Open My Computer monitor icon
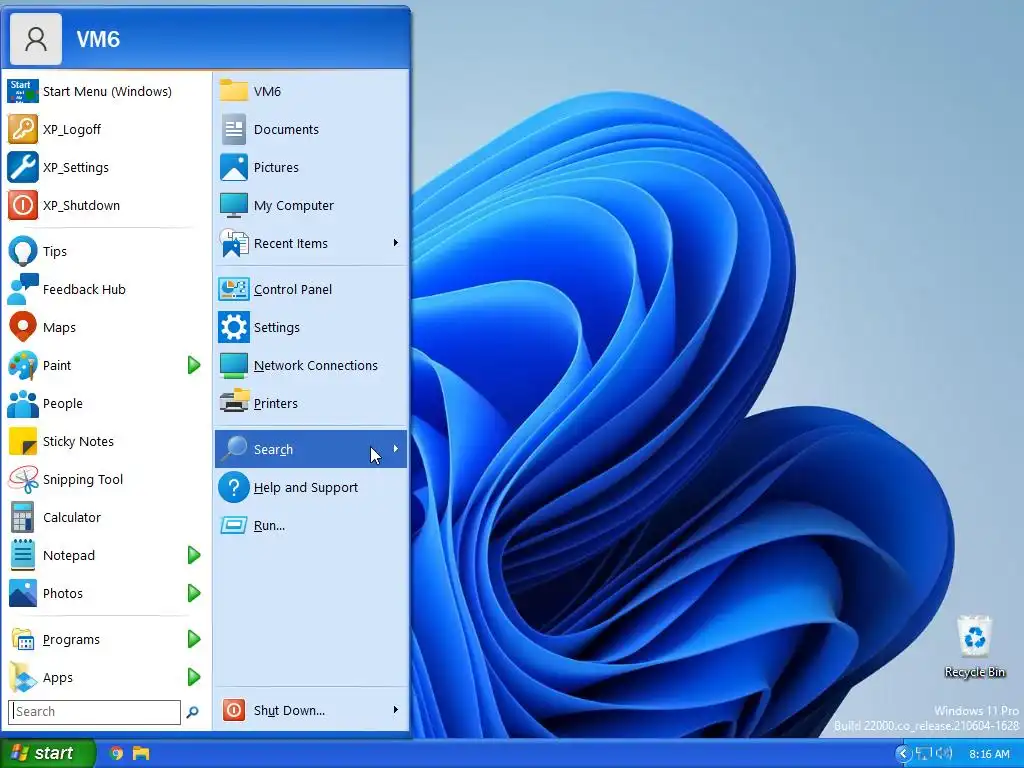This screenshot has width=1024, height=768. point(234,205)
